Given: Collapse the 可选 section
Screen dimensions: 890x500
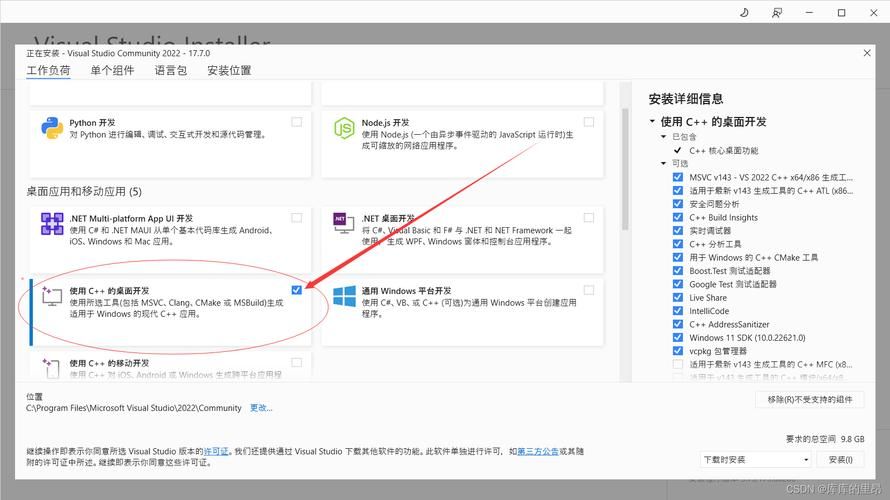Looking at the screenshot, I should 663,163.
